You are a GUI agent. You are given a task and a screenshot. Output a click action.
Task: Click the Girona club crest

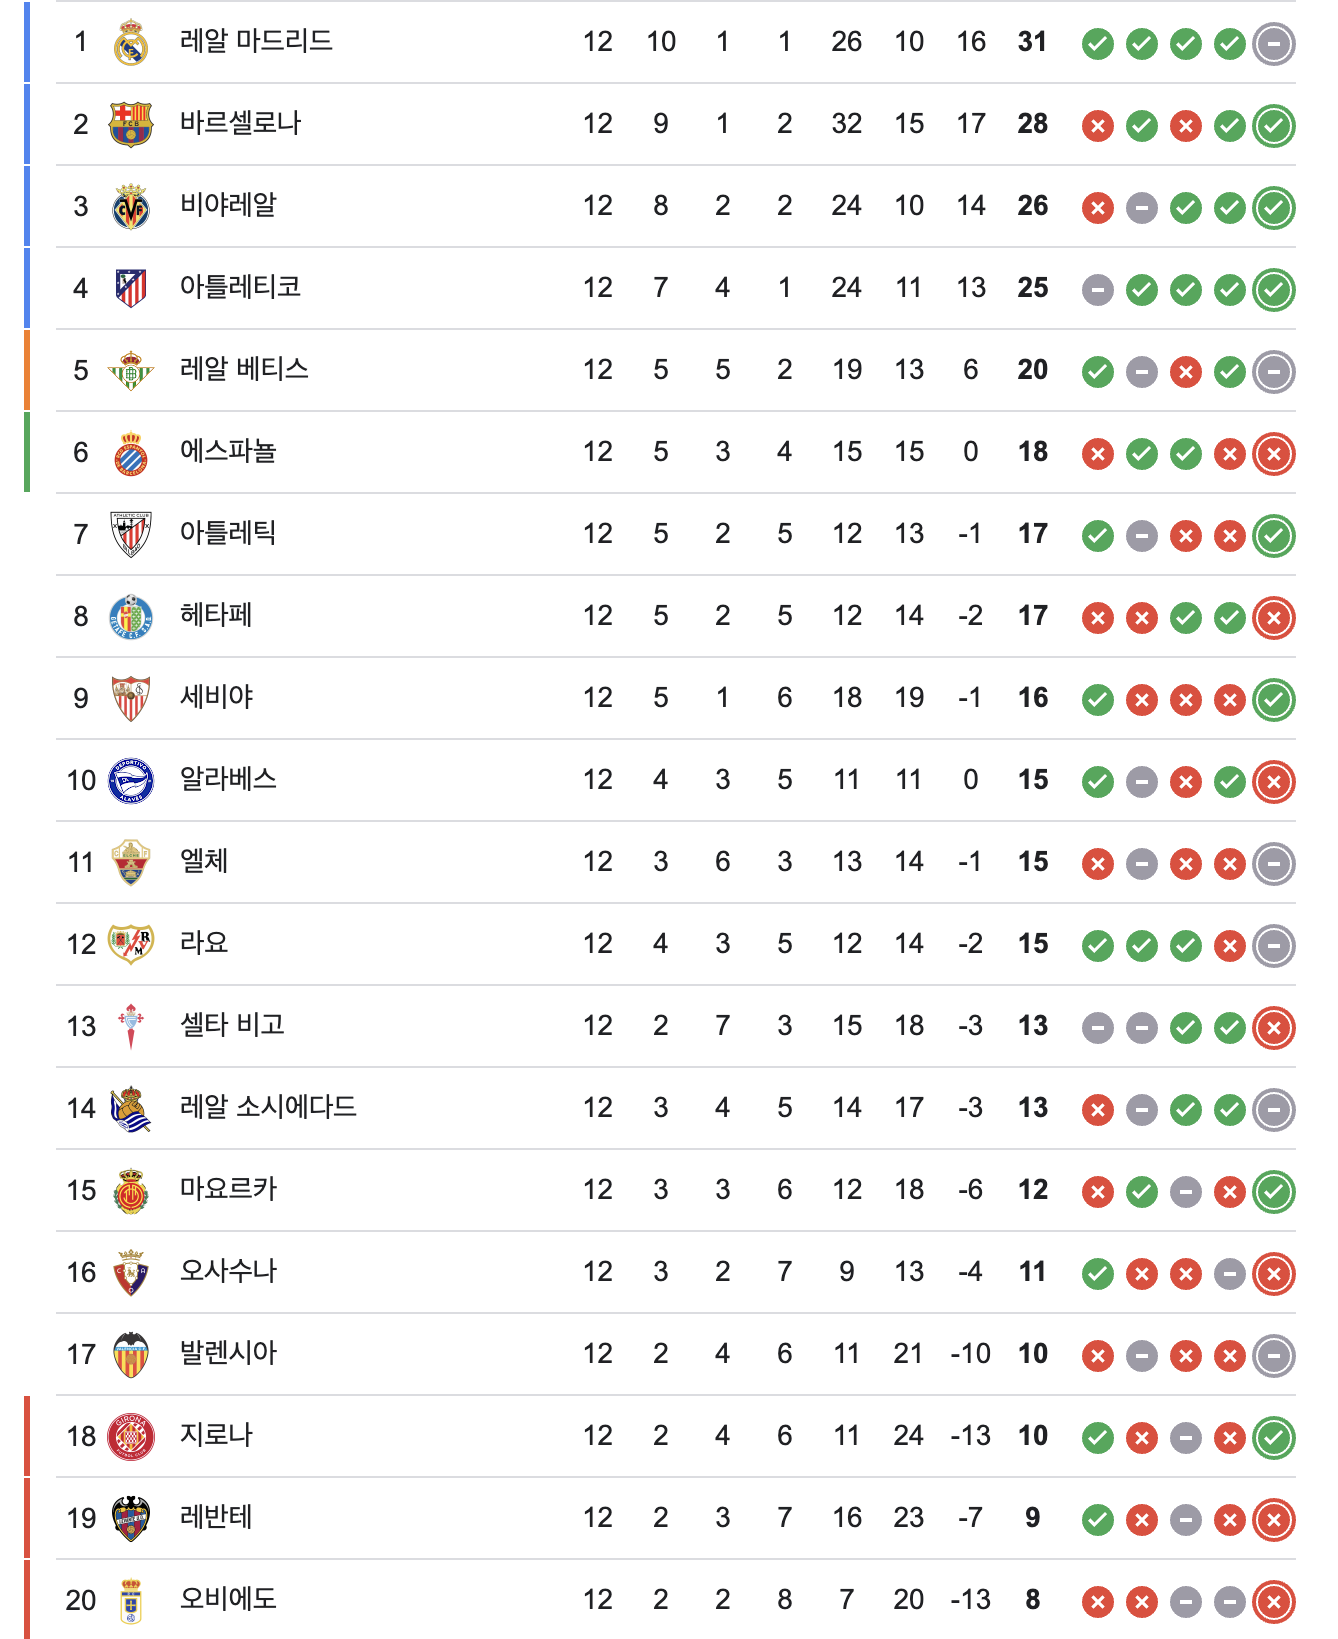(131, 1437)
